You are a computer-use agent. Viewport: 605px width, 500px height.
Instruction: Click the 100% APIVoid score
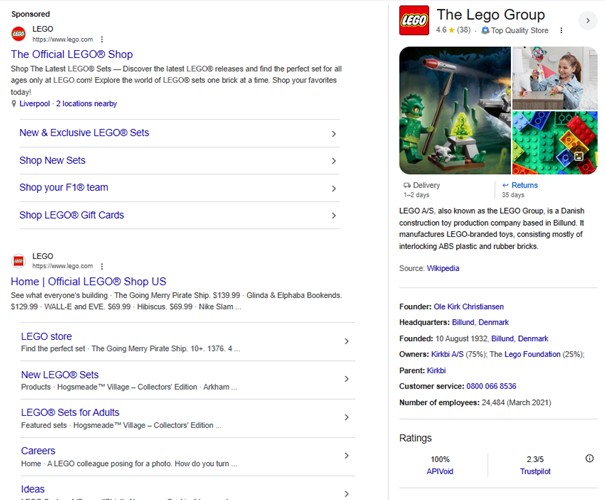pos(440,459)
